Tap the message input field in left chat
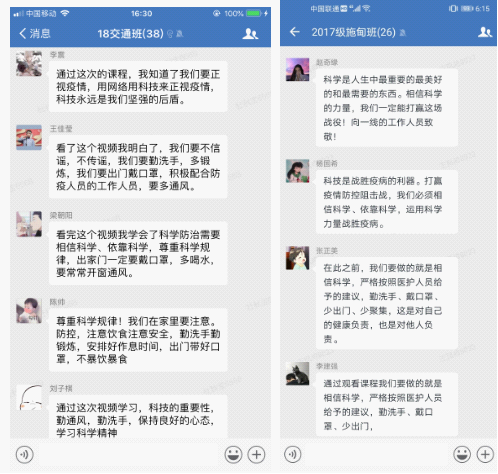This screenshot has width=498, height=474. tap(129, 455)
